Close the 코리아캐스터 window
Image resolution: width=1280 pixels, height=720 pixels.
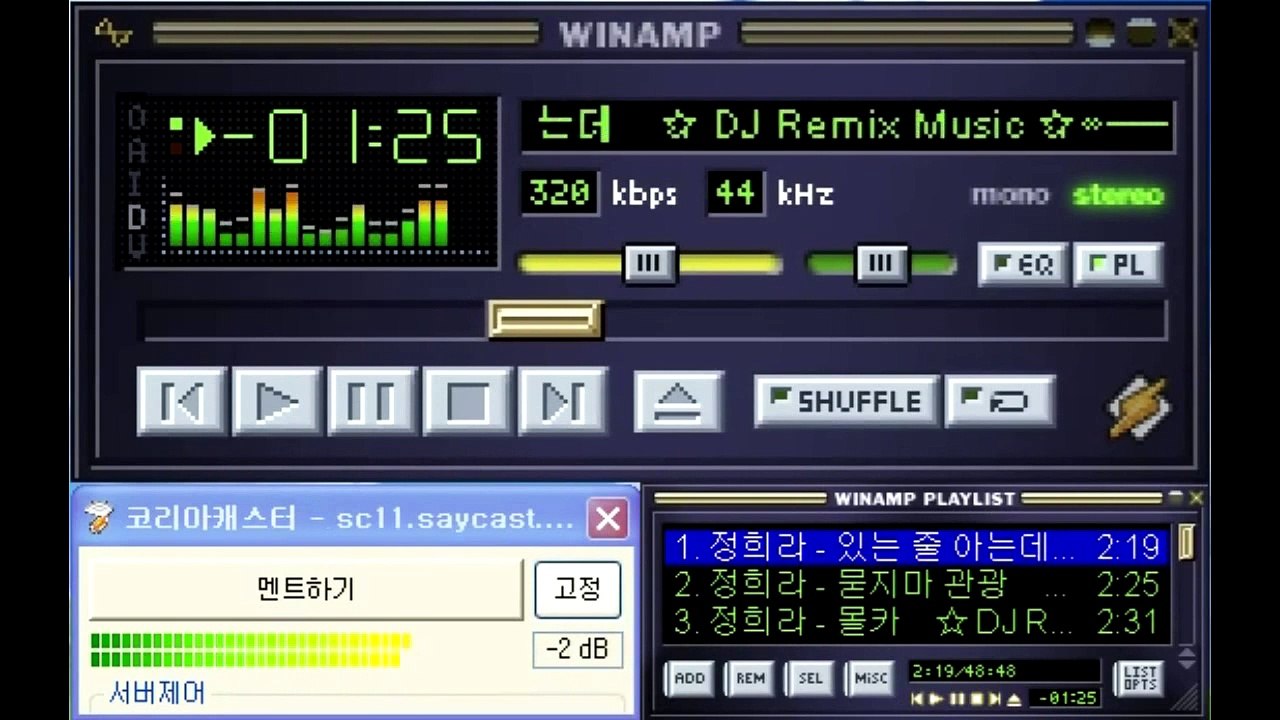pyautogui.click(x=607, y=518)
